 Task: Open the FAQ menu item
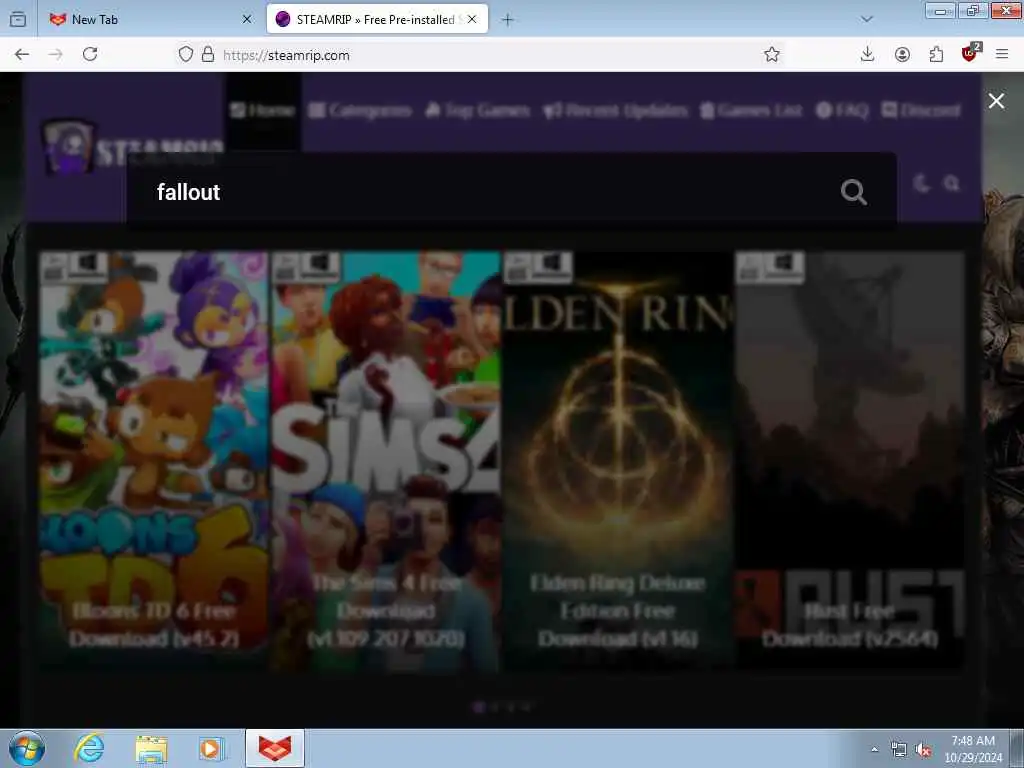[843, 110]
